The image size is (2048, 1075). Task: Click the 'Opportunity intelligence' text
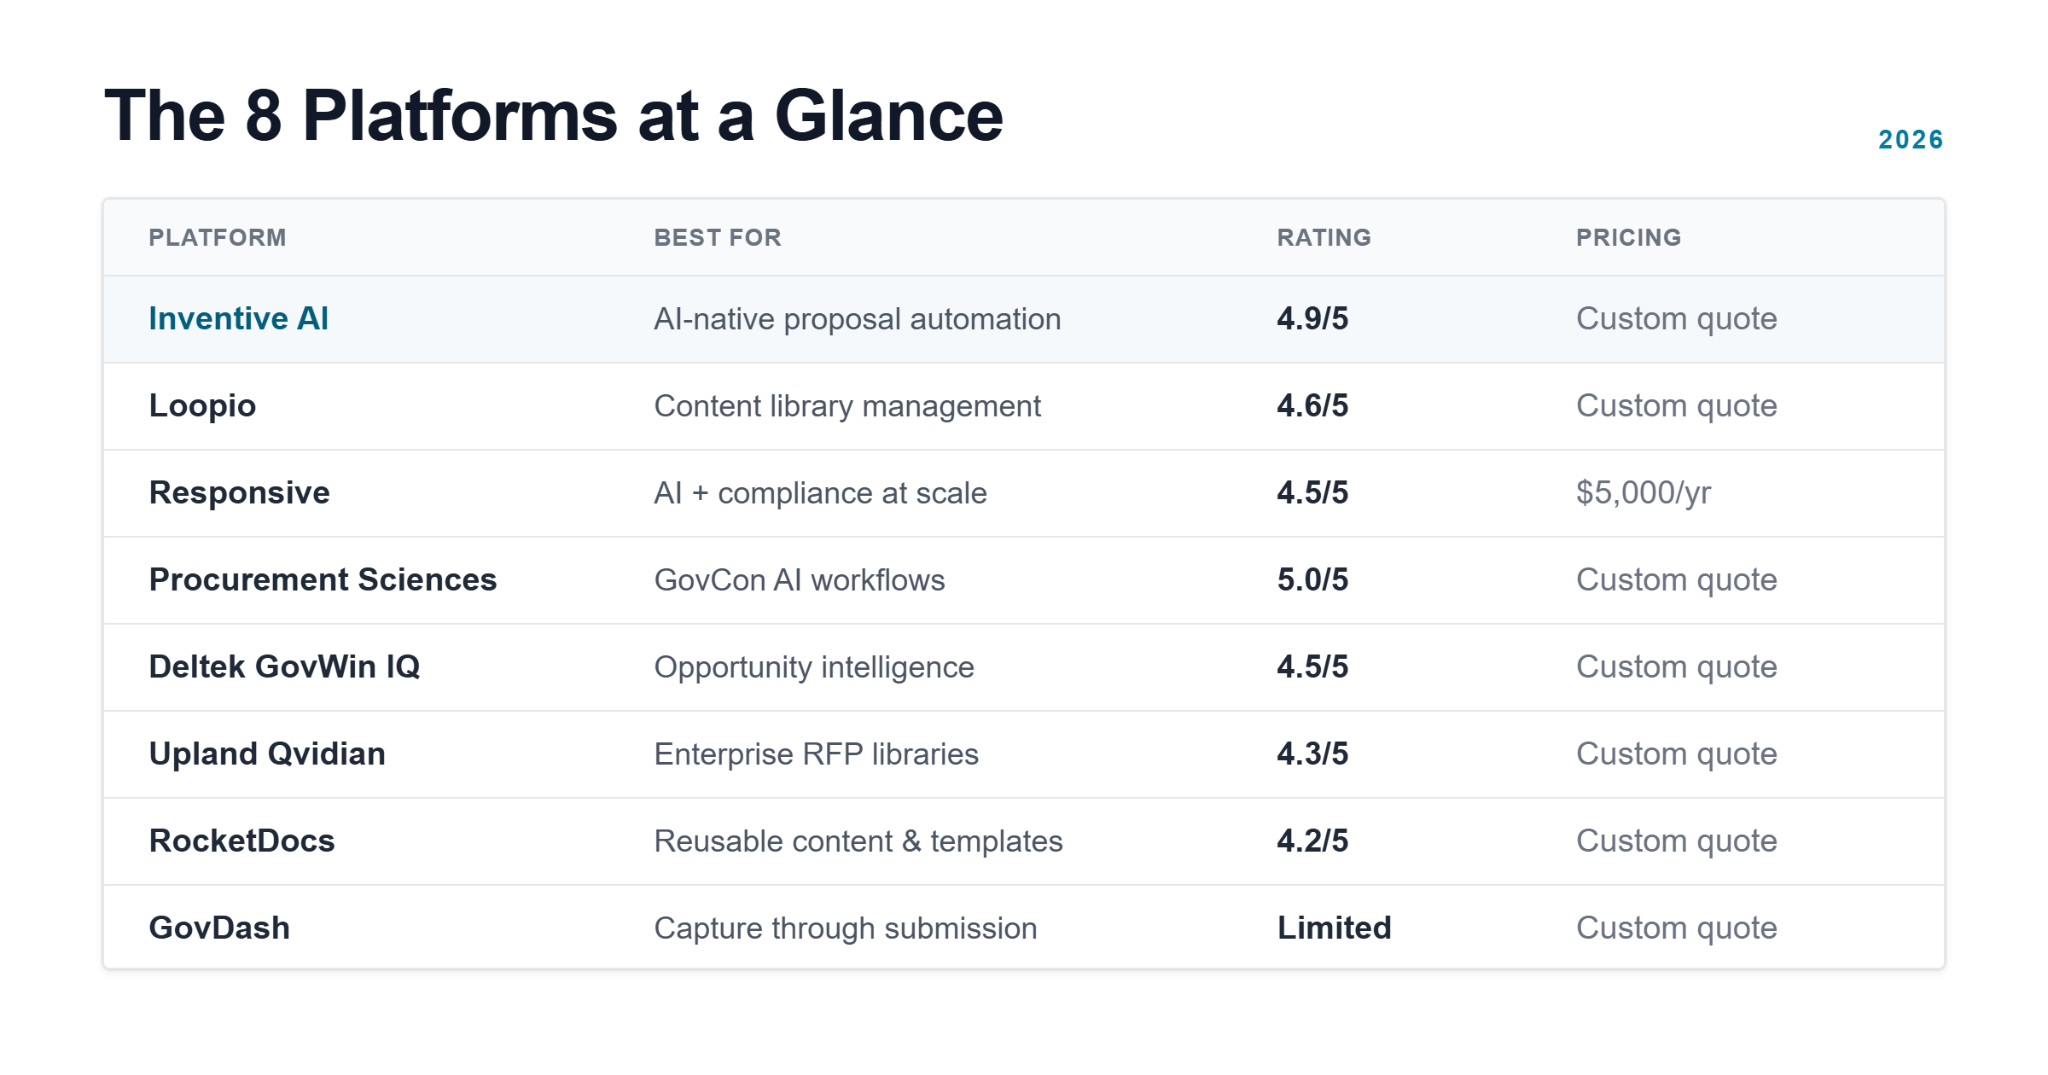click(814, 667)
